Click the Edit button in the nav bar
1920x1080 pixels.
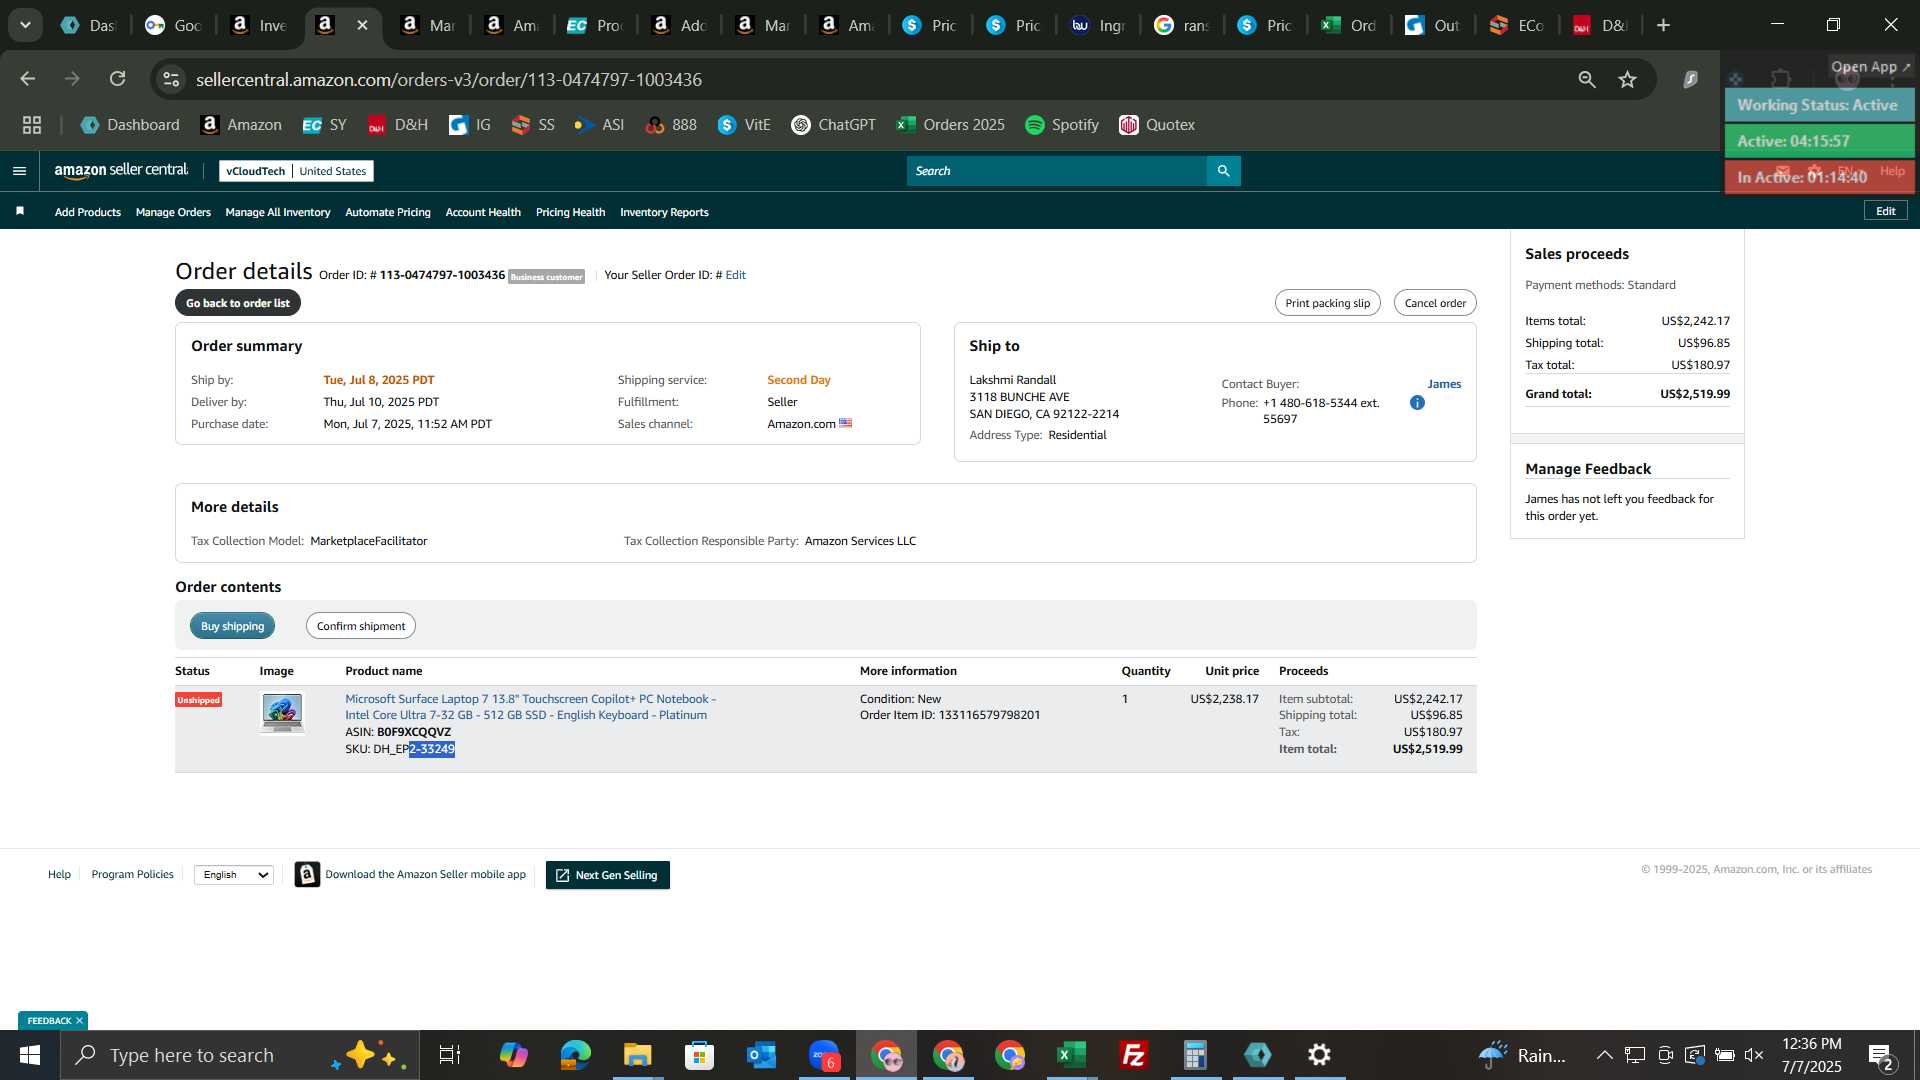click(x=1885, y=211)
